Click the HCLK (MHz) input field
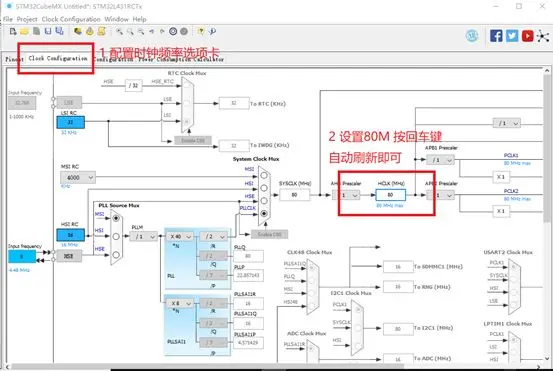This screenshot has width=553, height=371. (390, 195)
